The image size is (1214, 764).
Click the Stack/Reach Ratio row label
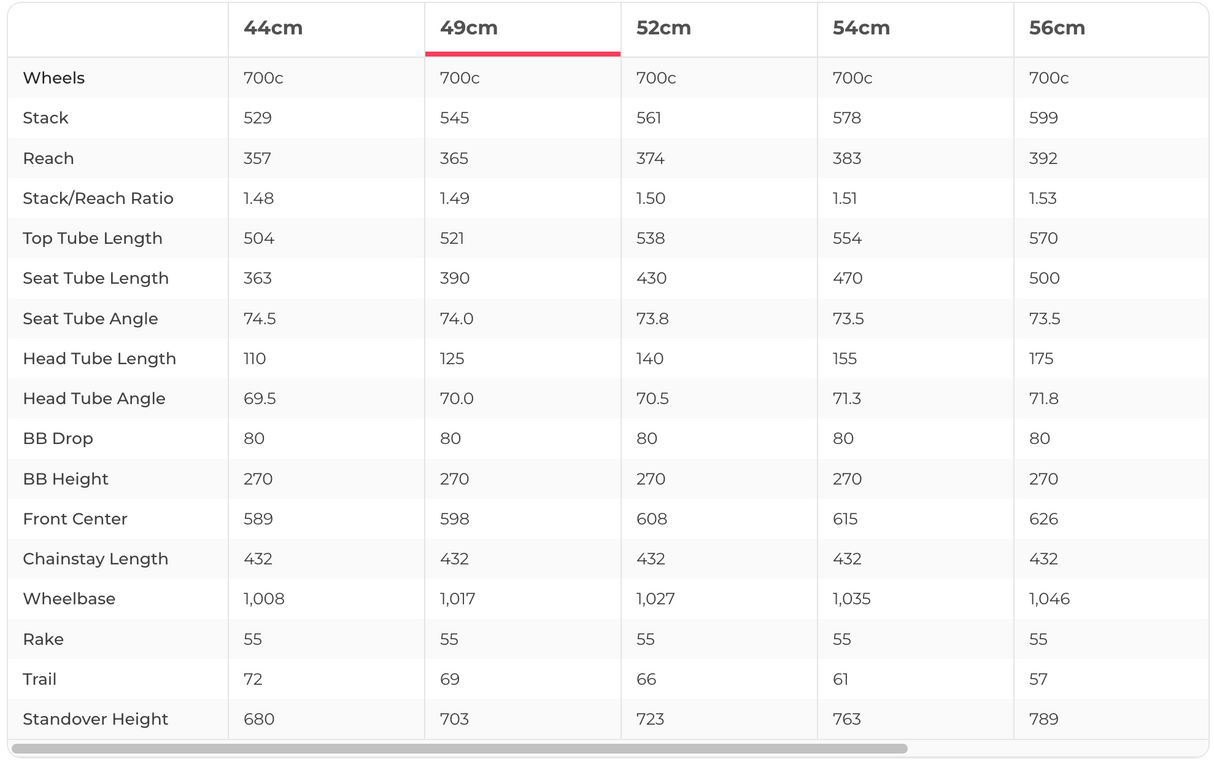pyautogui.click(x=98, y=198)
